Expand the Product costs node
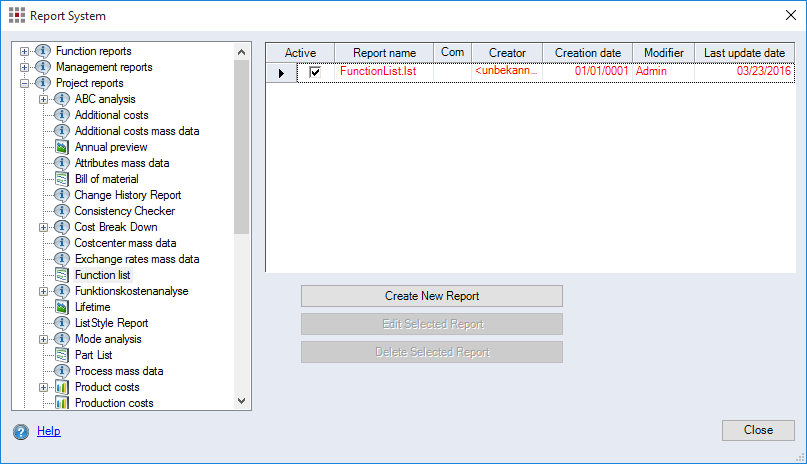This screenshot has height=464, width=807. pyautogui.click(x=43, y=387)
